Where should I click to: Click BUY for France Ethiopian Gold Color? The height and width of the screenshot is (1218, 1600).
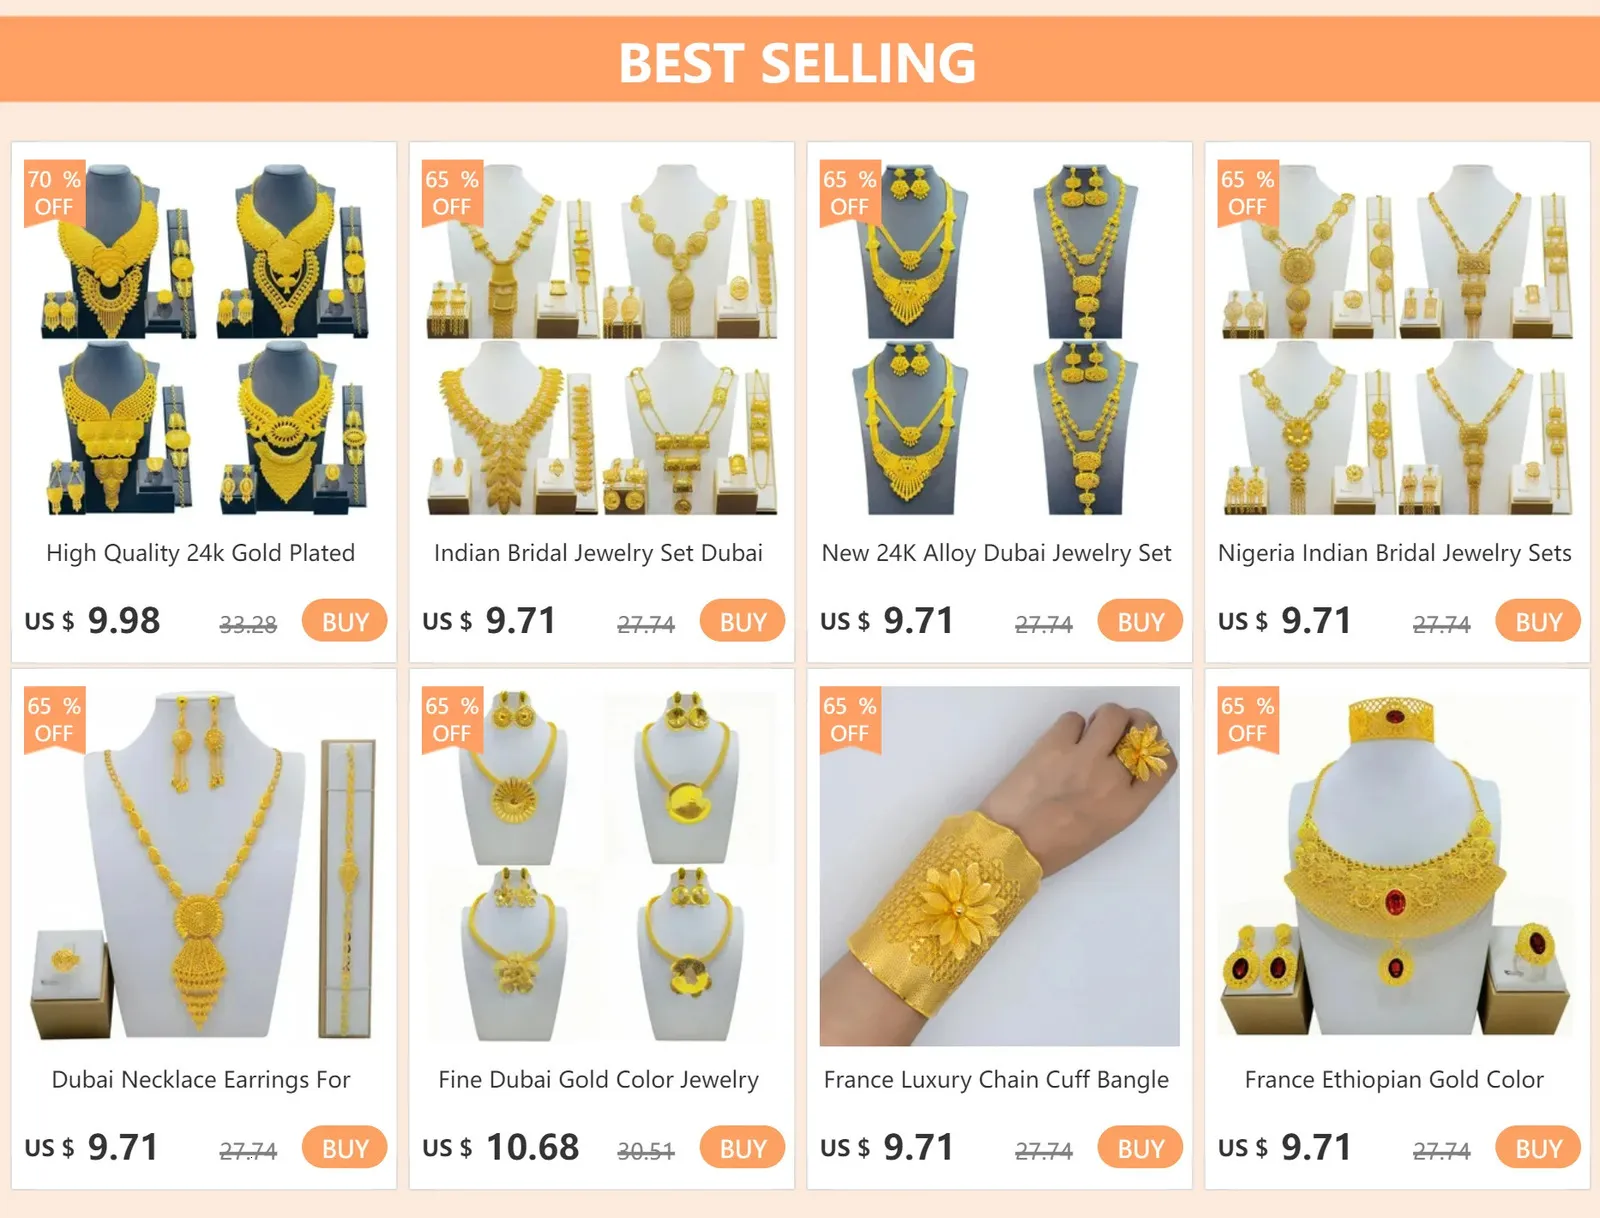(x=1538, y=1148)
